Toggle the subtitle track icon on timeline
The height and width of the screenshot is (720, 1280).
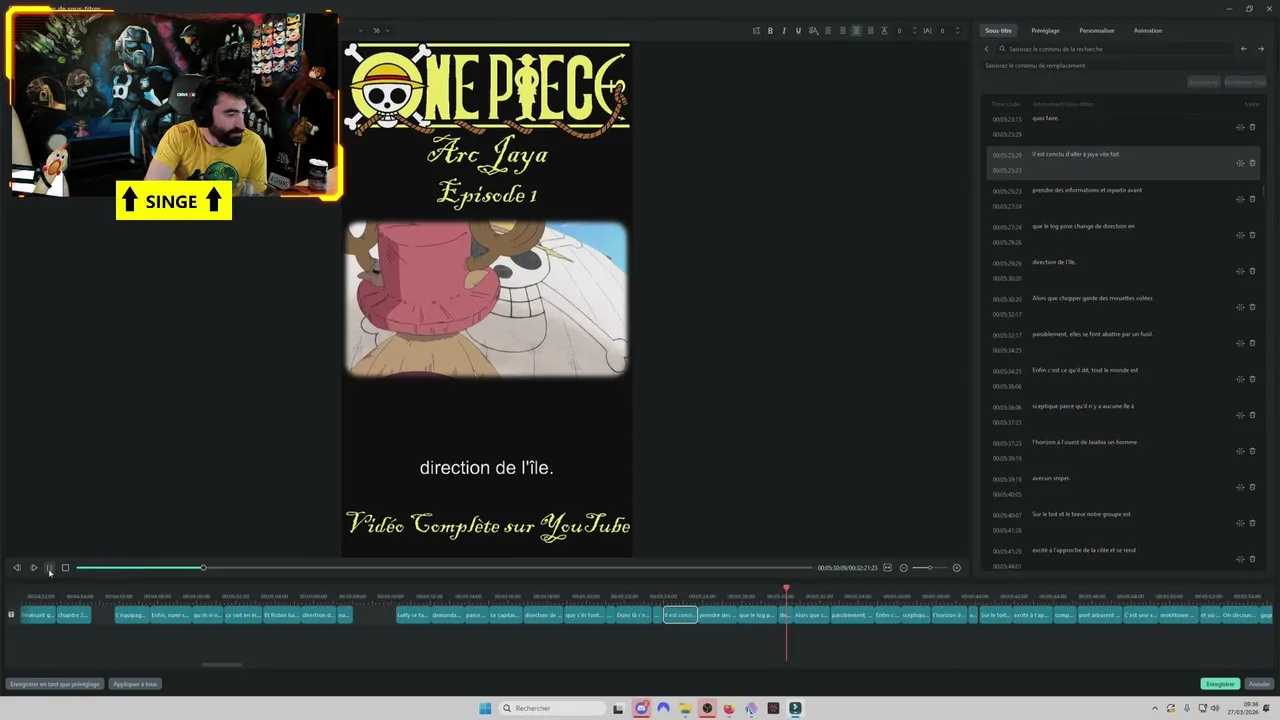coord(11,614)
